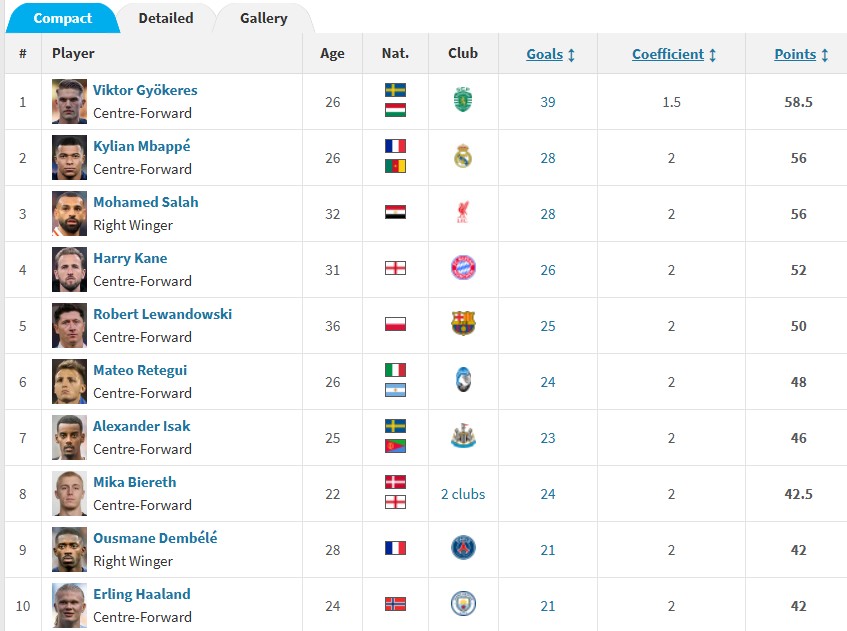
Task: Select the Compact view tab
Action: click(x=62, y=18)
